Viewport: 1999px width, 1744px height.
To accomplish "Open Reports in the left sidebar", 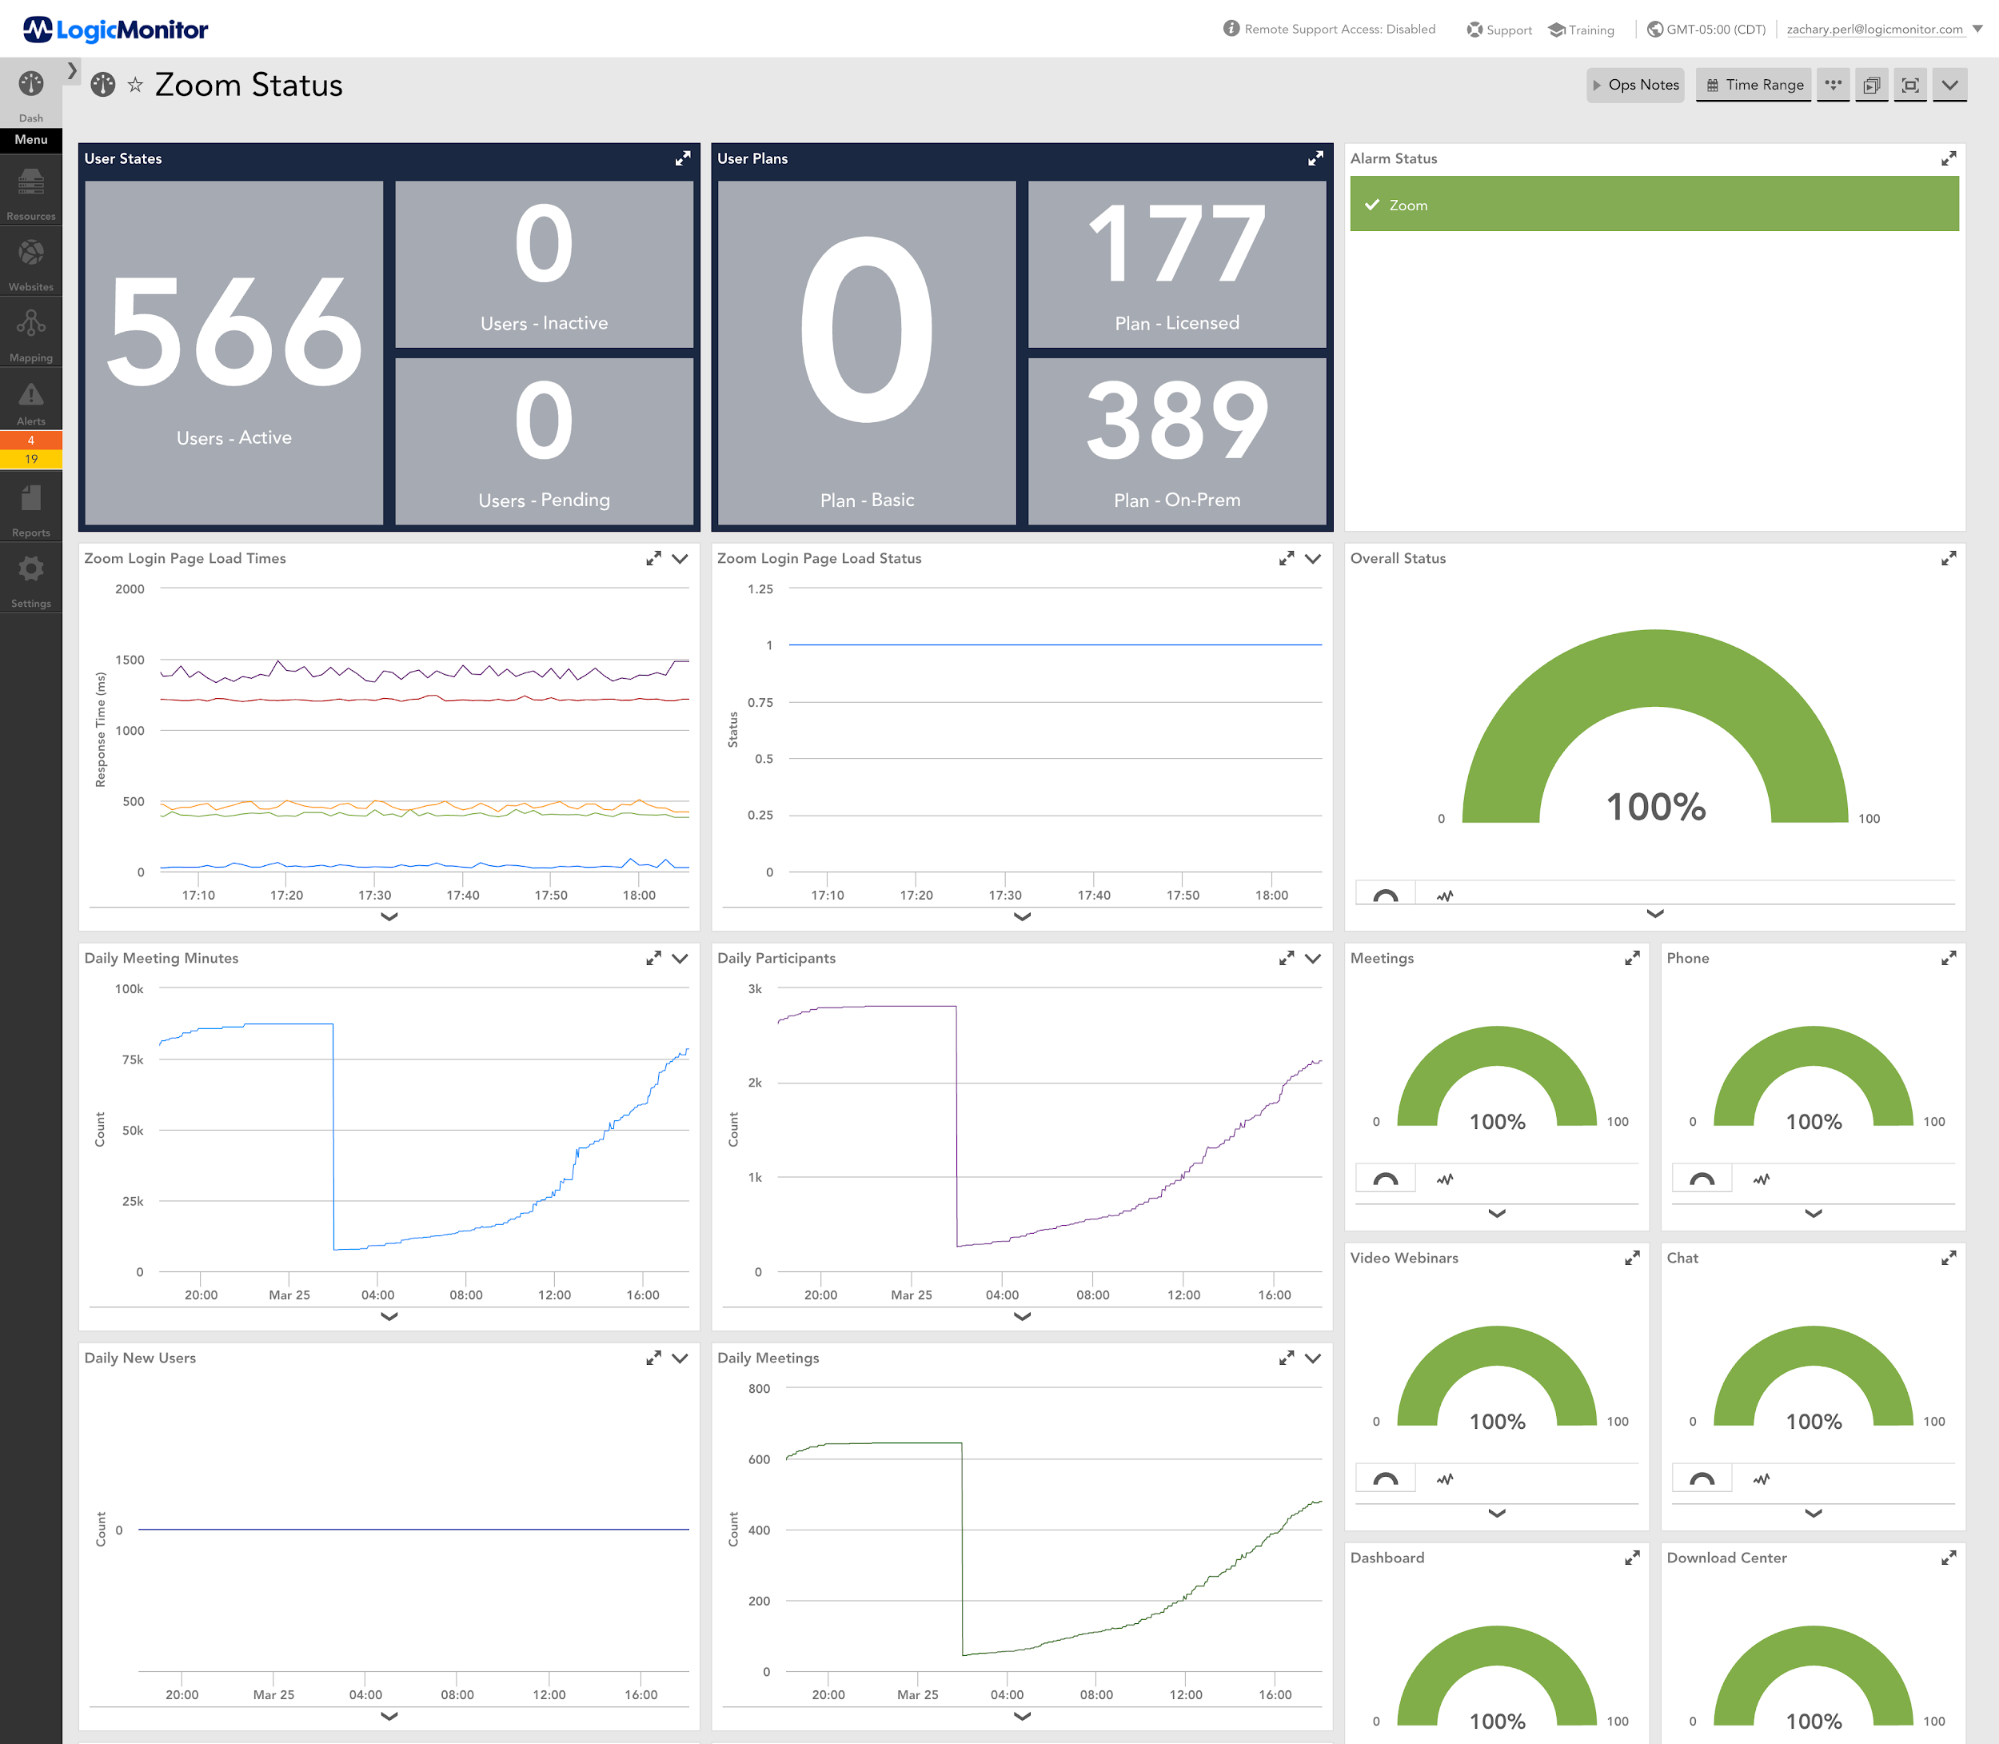I will coord(31,510).
